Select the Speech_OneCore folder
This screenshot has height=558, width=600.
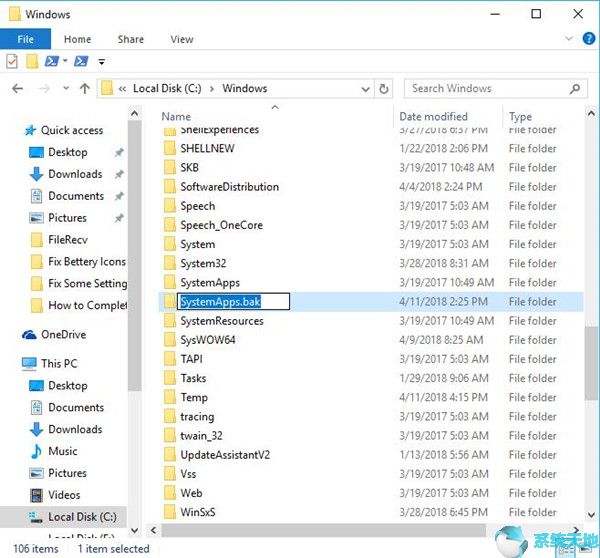point(222,225)
